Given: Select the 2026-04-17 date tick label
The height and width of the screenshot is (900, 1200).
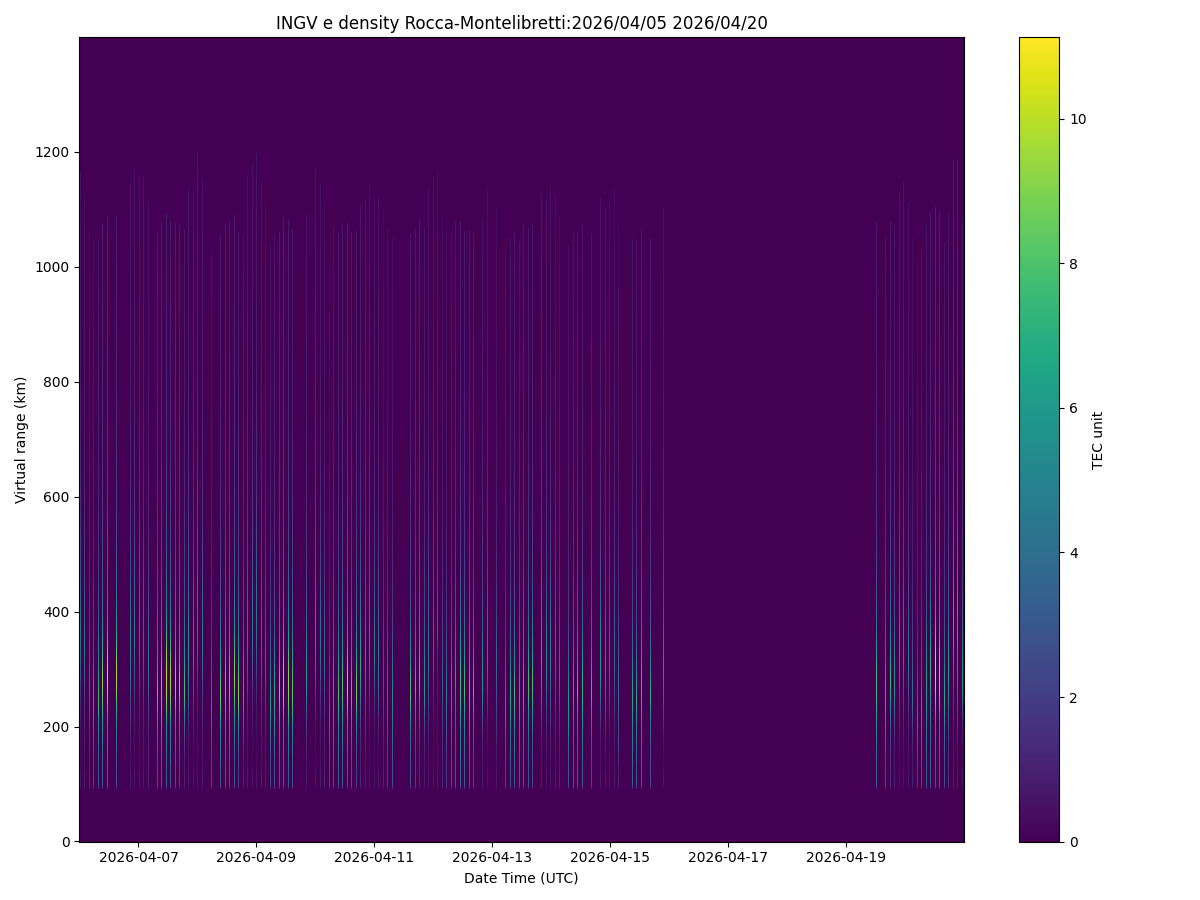Looking at the screenshot, I should 728,857.
